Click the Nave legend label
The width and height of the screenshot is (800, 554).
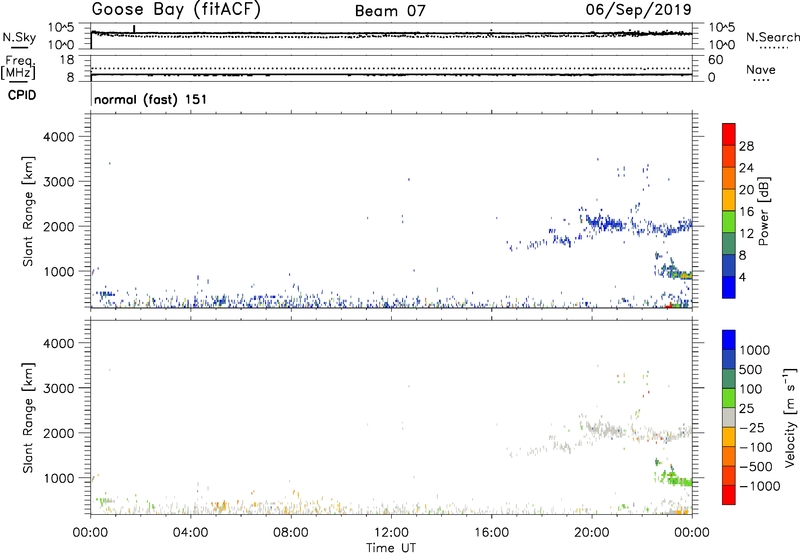click(x=761, y=70)
